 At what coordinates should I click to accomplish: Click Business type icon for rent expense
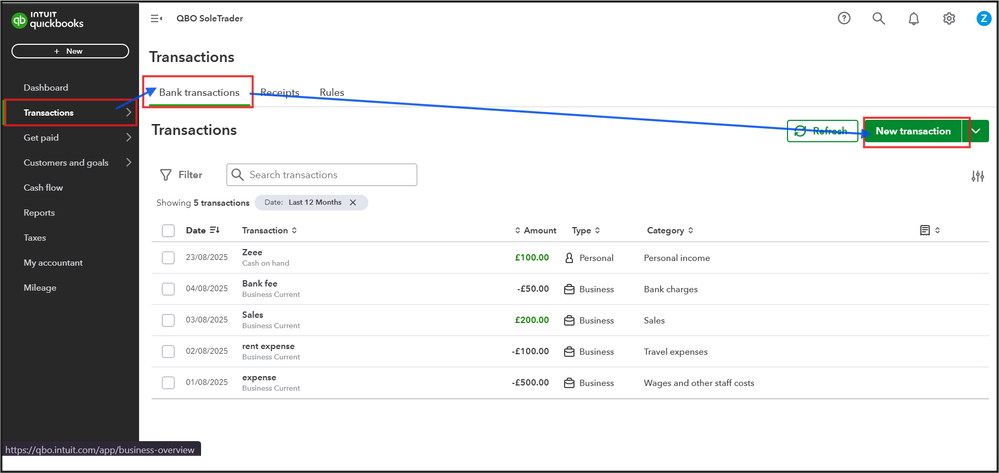[x=570, y=352]
